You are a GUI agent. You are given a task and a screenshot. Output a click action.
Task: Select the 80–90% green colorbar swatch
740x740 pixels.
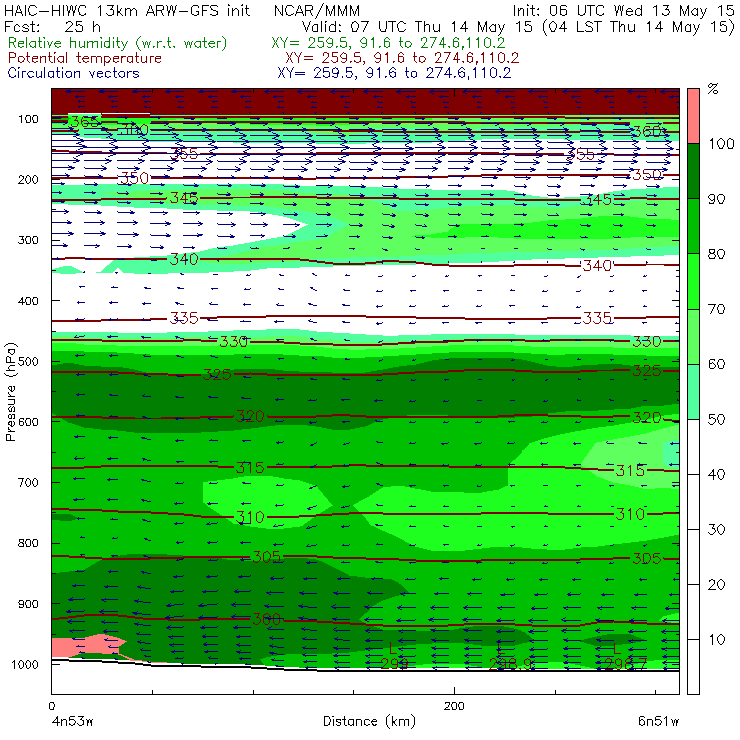tap(693, 226)
